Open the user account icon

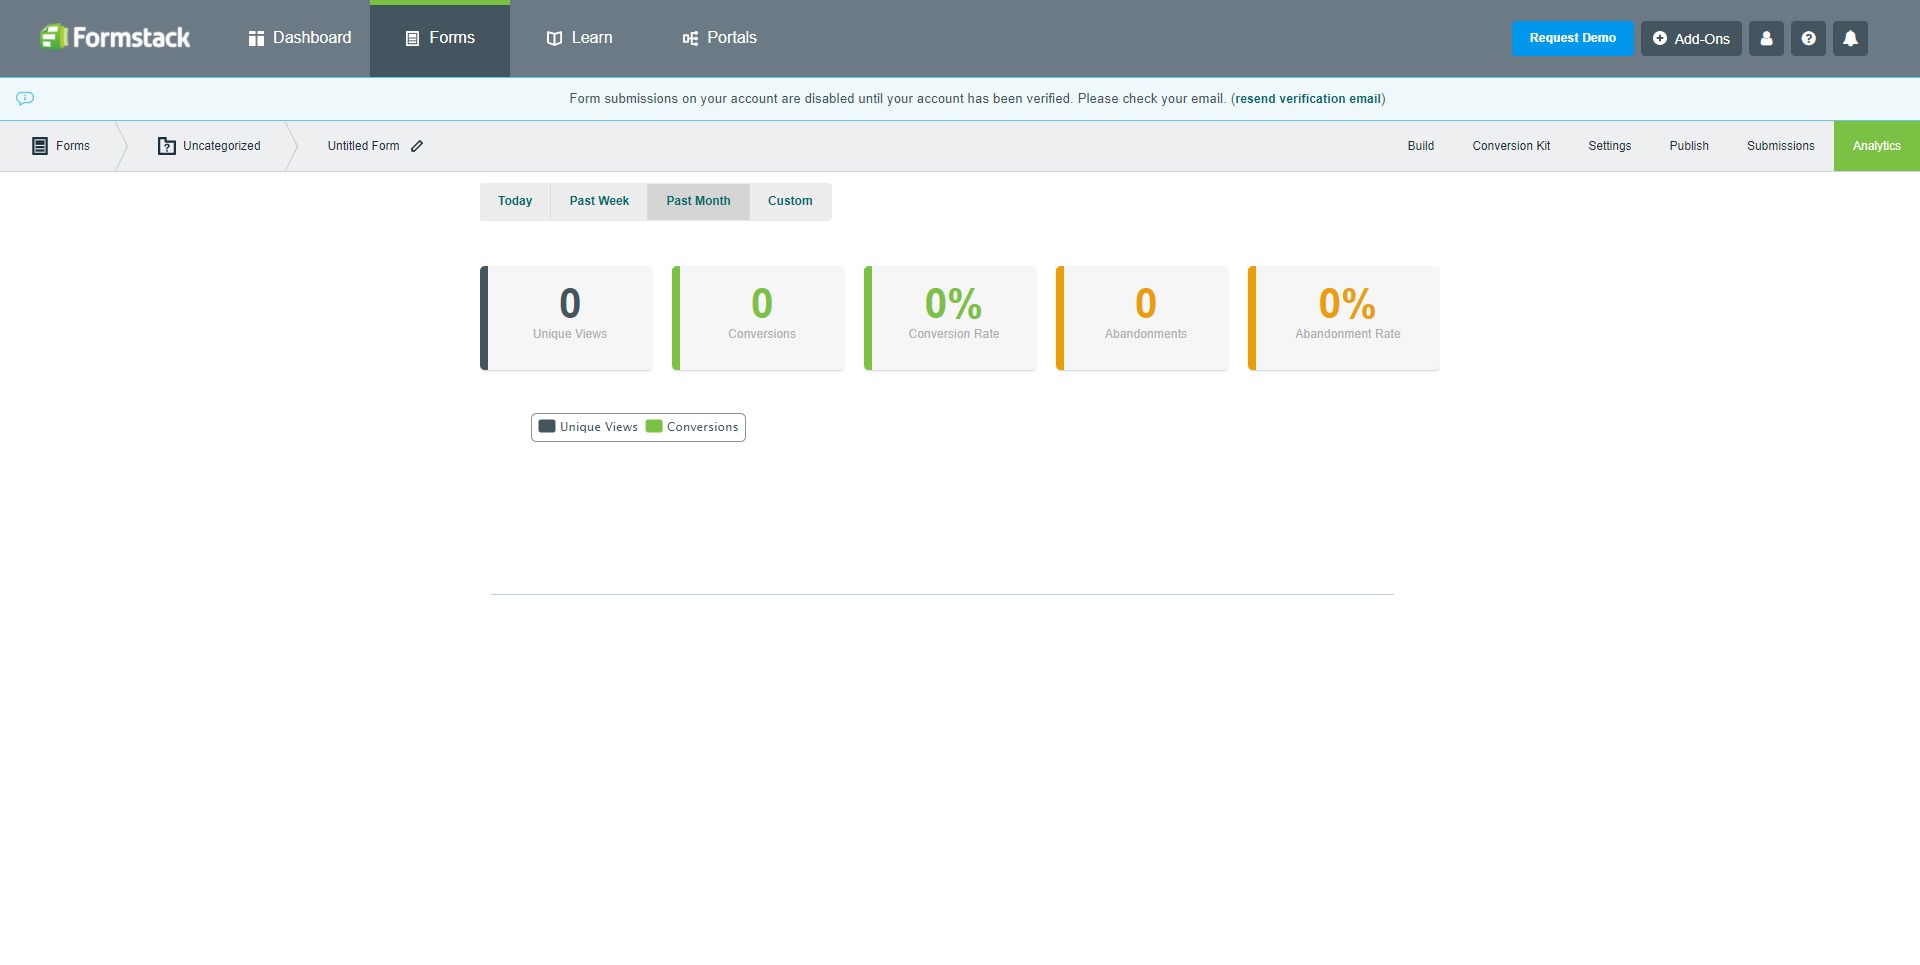(1766, 38)
